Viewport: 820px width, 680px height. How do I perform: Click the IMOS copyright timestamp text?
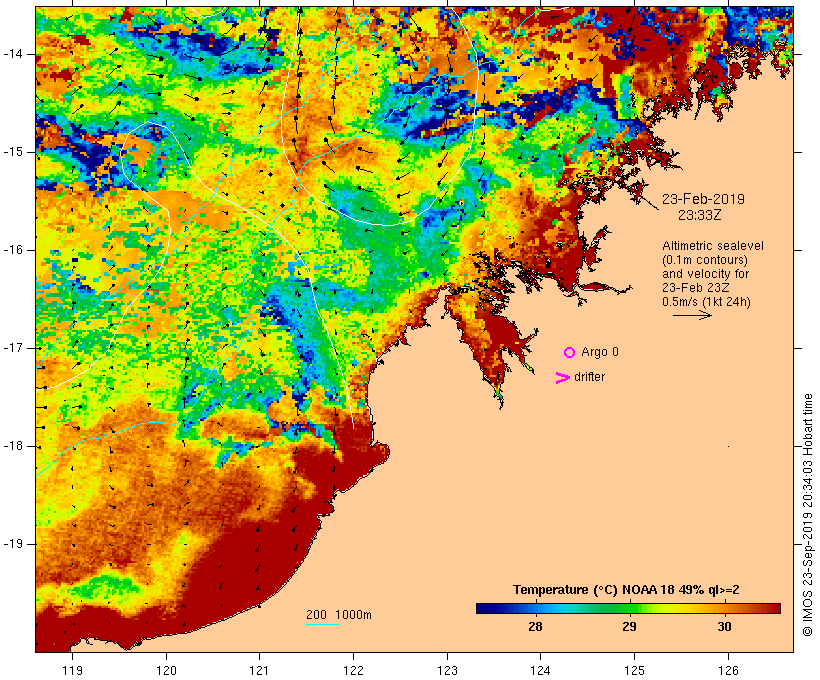808,515
